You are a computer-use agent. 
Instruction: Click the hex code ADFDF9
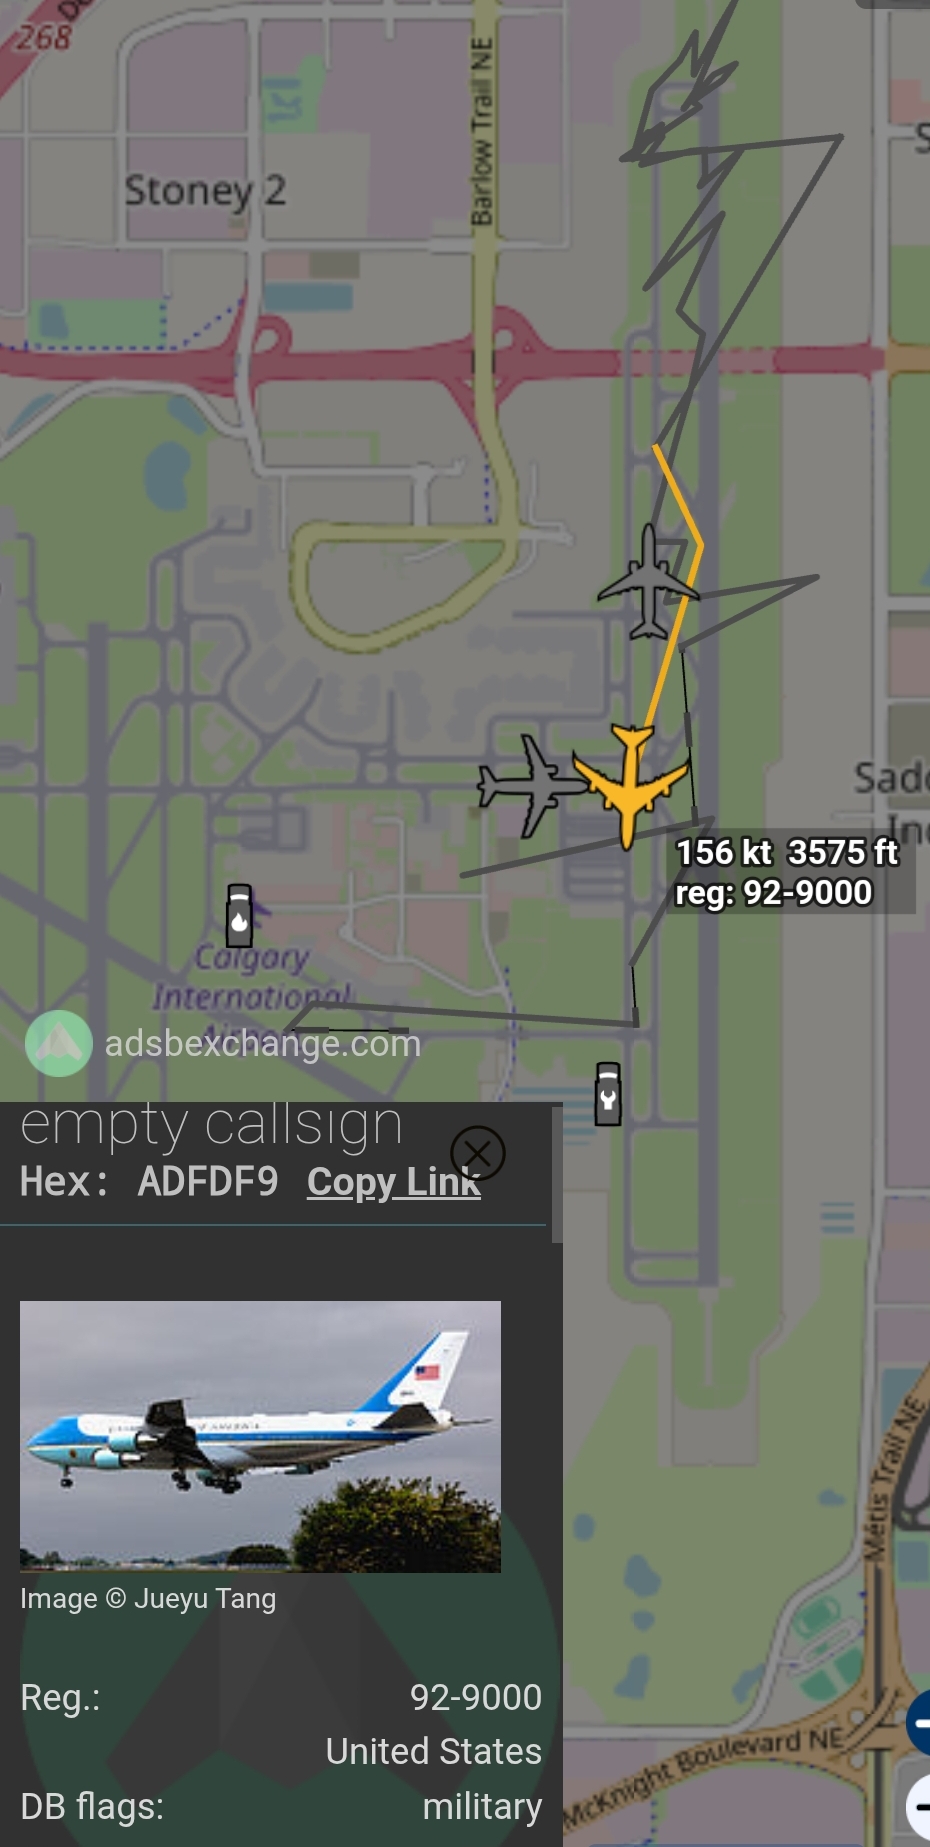coord(208,1182)
